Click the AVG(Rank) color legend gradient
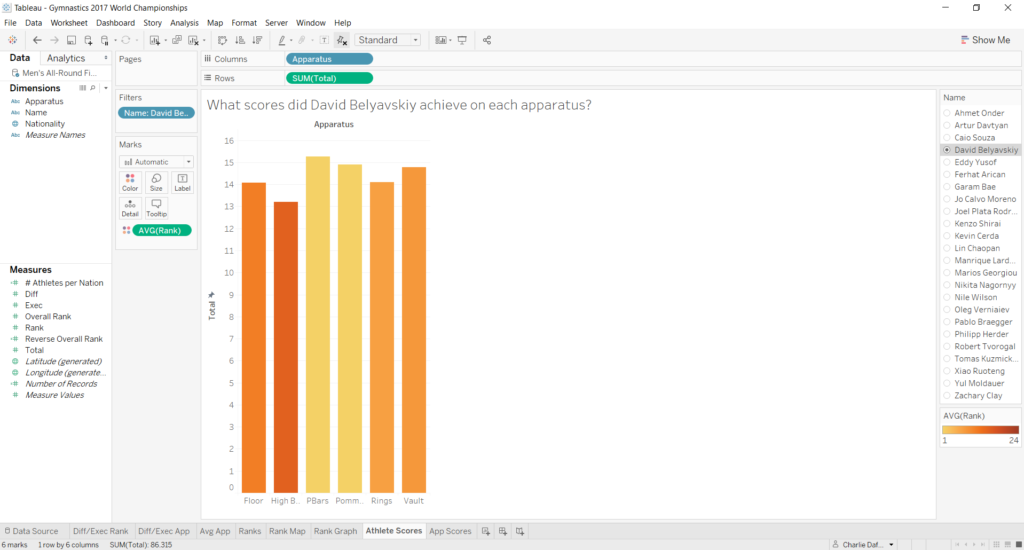The width and height of the screenshot is (1024, 550). (x=980, y=429)
